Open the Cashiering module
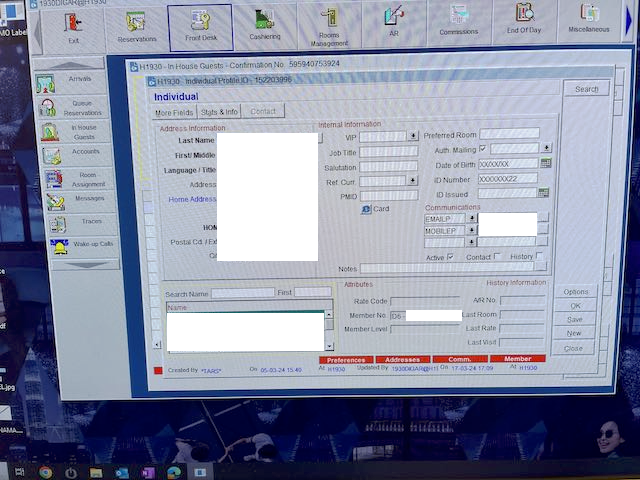This screenshot has height=480, width=640. [x=264, y=25]
